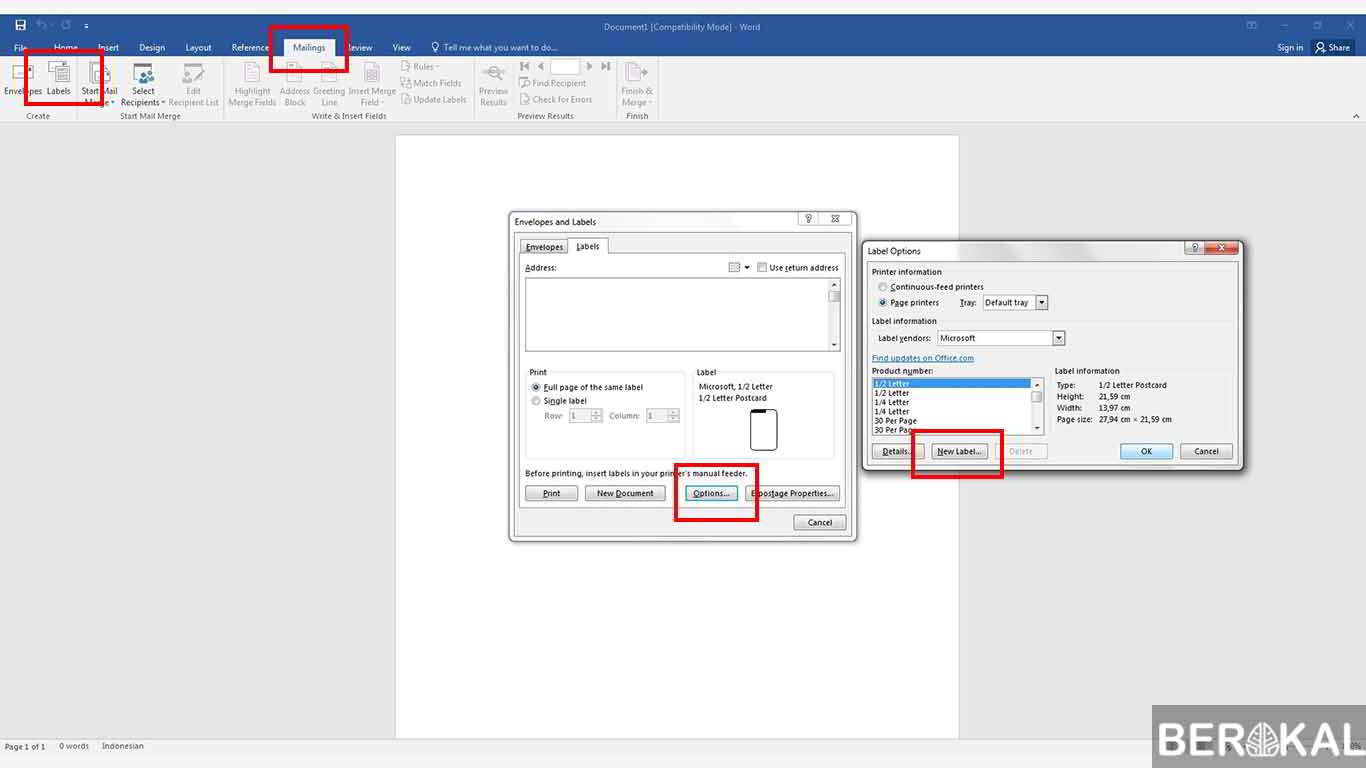Click the Print button
1366x768 pixels.
click(x=551, y=493)
